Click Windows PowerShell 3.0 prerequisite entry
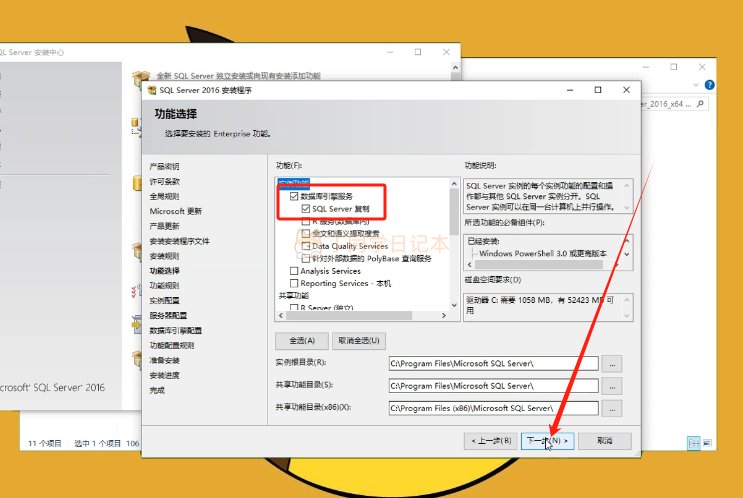The image size is (743, 498). [x=543, y=254]
